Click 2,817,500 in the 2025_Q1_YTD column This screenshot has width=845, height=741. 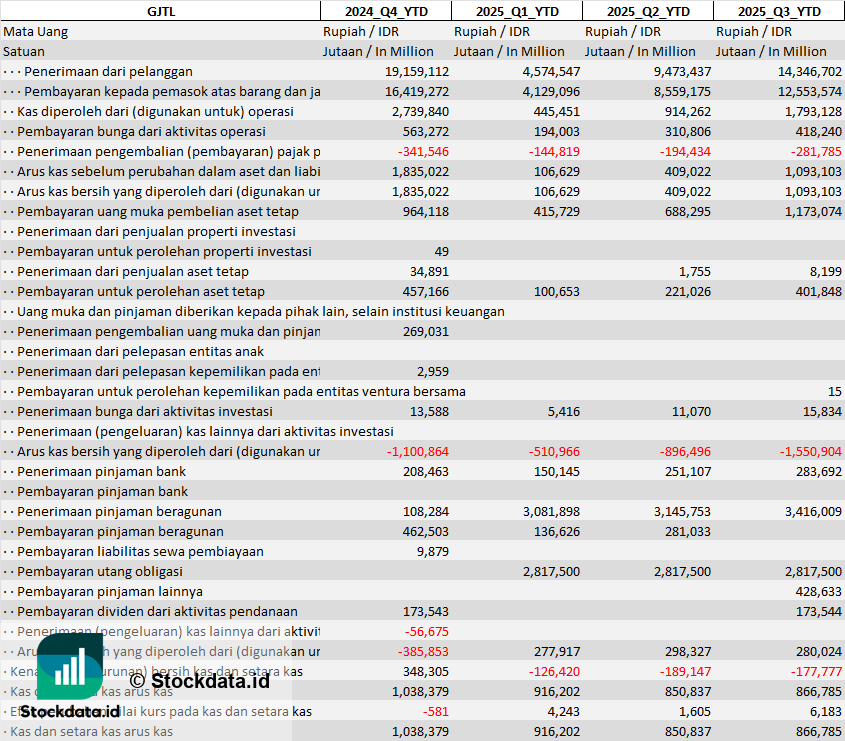(x=551, y=571)
